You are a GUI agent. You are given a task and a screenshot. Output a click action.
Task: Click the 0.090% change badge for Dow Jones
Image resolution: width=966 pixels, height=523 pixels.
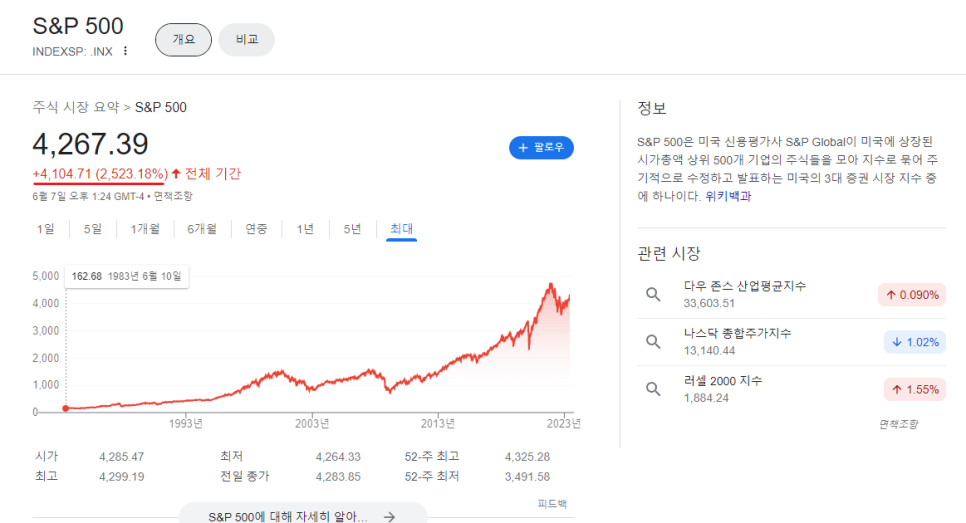[912, 295]
